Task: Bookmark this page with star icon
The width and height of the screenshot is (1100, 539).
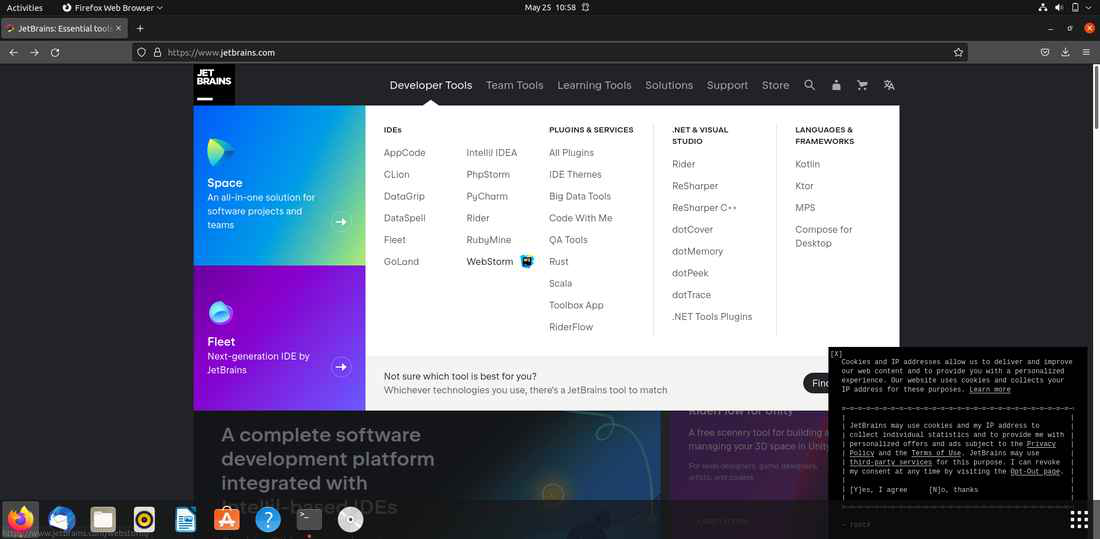Action: (x=958, y=53)
